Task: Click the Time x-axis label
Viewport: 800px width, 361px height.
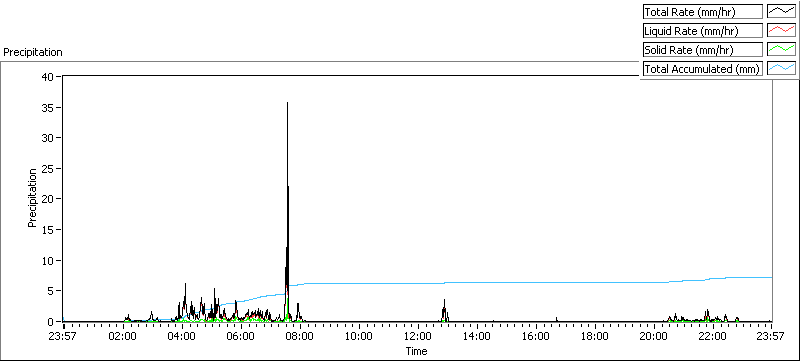Action: point(416,351)
